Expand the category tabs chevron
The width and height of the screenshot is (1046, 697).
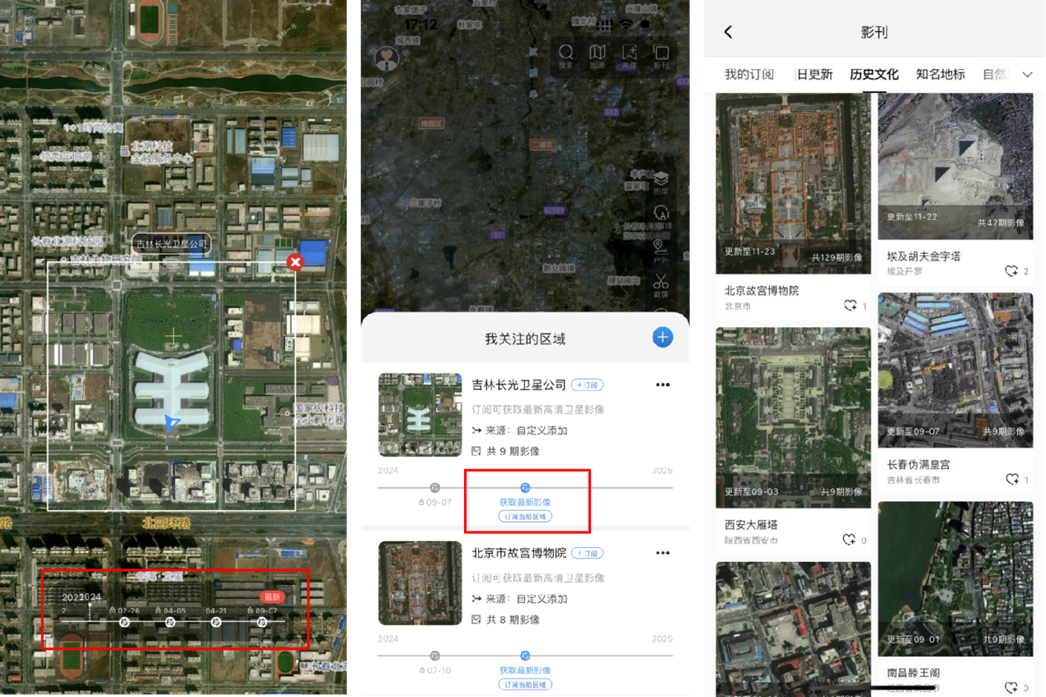[x=1027, y=75]
